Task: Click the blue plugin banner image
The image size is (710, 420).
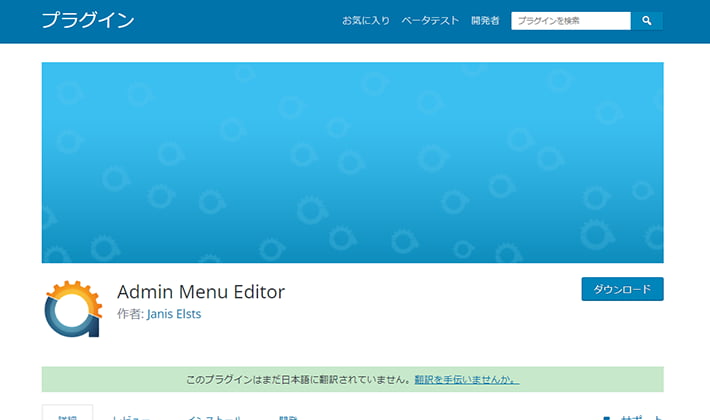Action: click(353, 162)
